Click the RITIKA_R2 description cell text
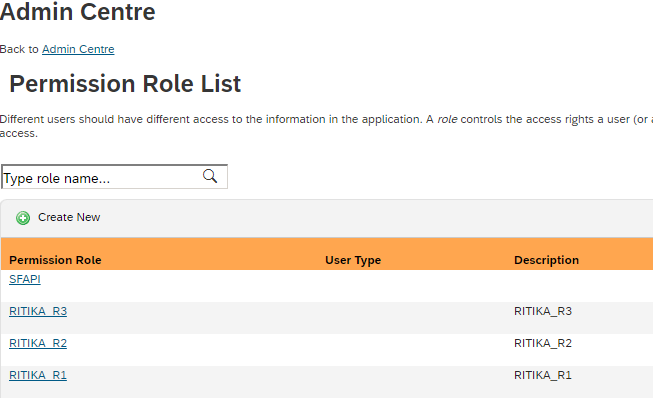 [x=543, y=343]
